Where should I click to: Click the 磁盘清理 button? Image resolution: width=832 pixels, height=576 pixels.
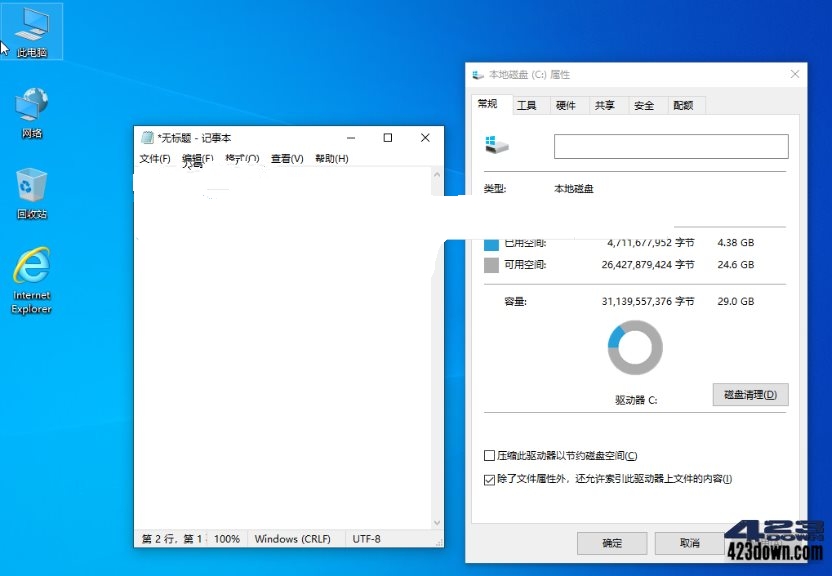coord(749,394)
